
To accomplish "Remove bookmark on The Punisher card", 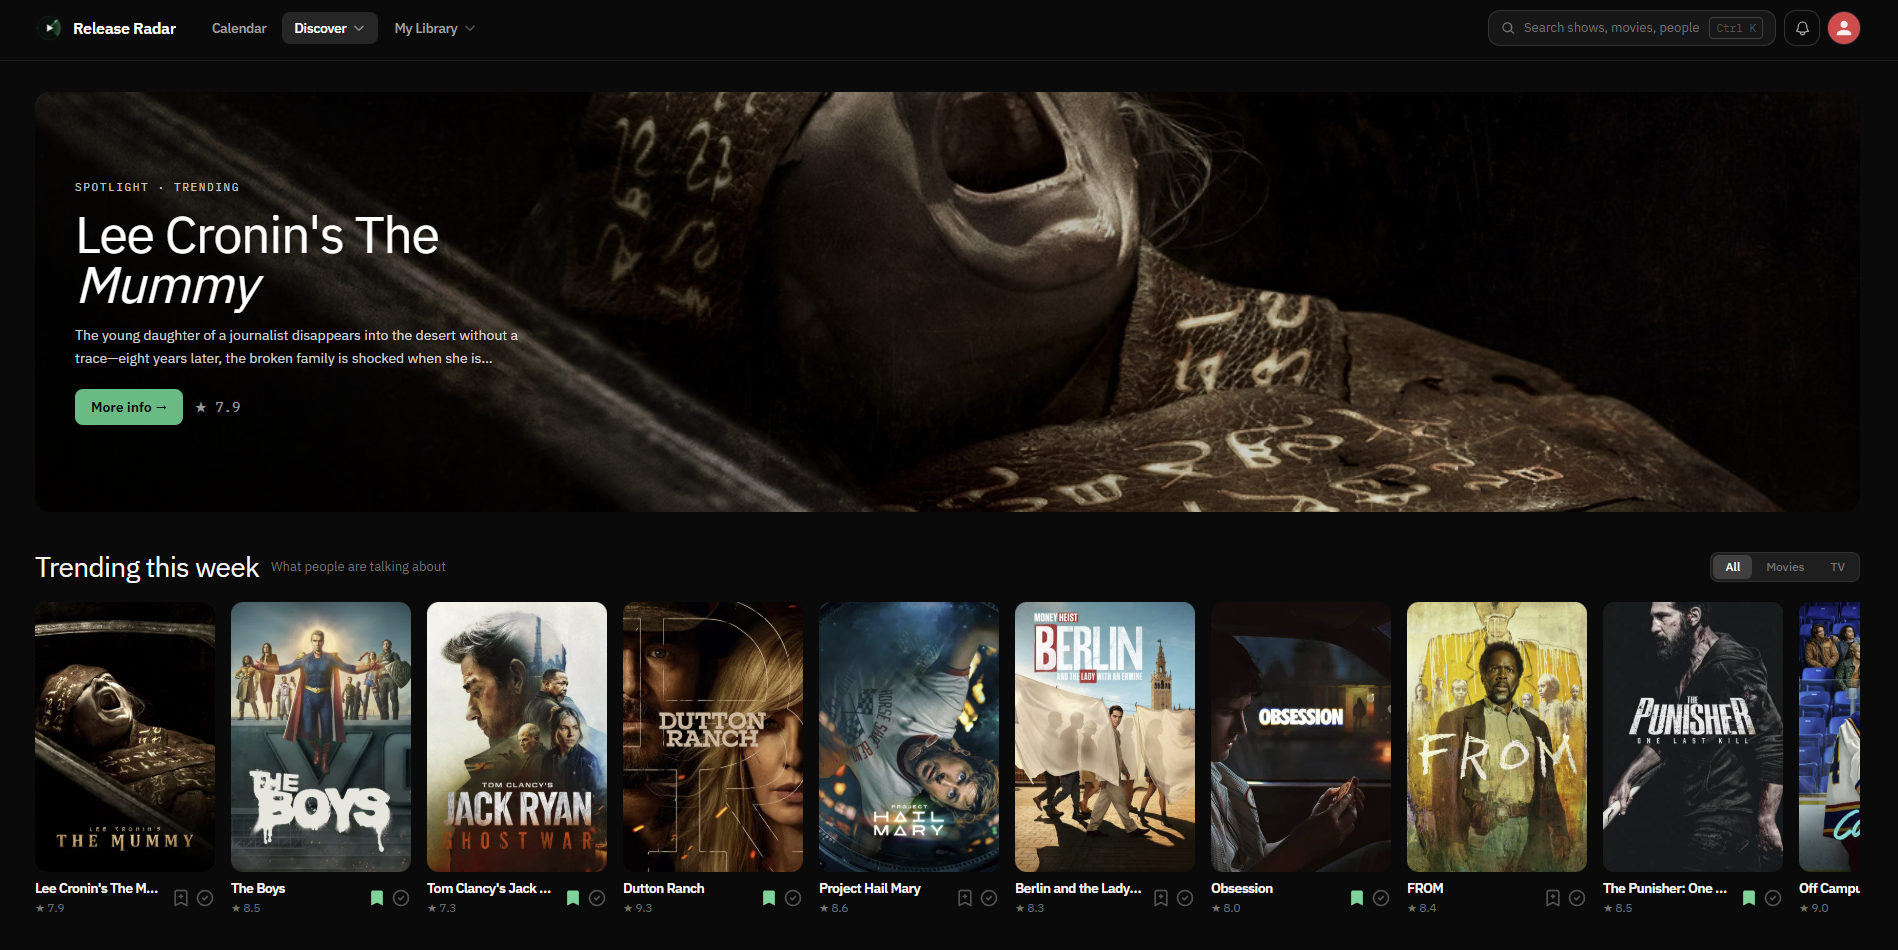I will click(x=1749, y=898).
